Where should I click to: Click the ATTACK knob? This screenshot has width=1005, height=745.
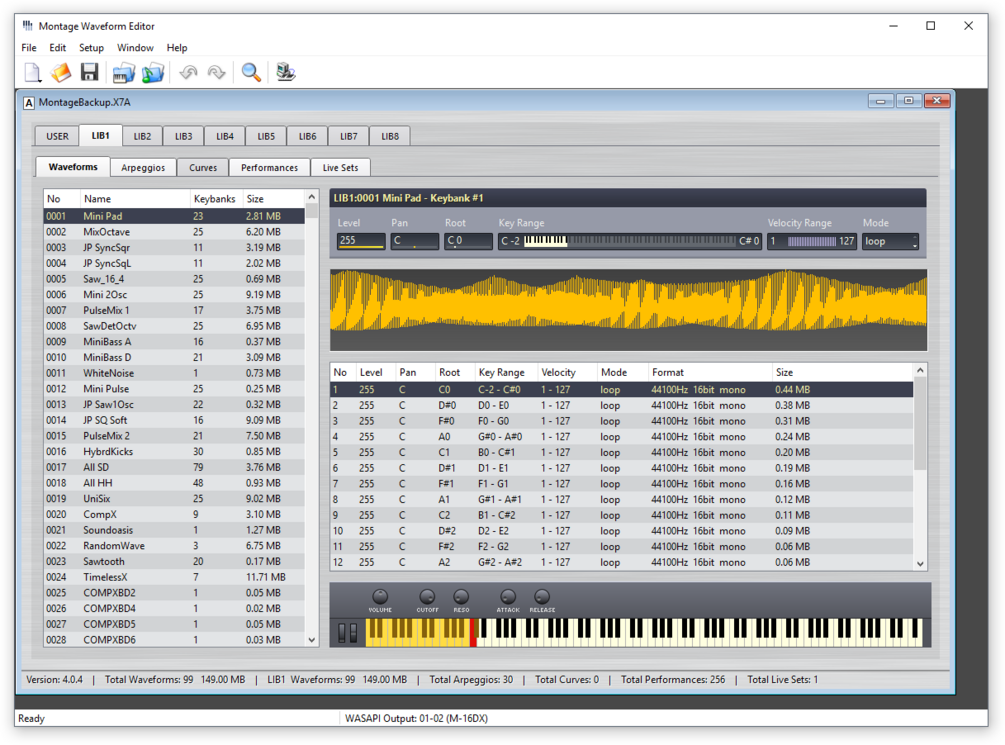[508, 597]
